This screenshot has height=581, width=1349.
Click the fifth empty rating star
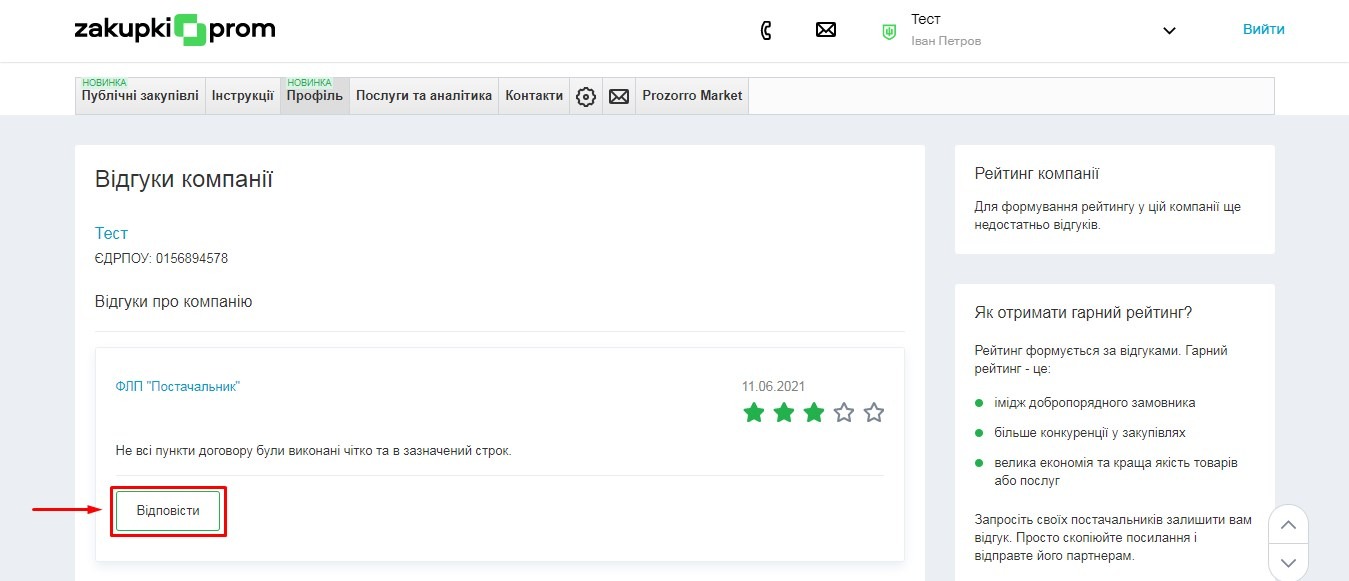coord(874,412)
